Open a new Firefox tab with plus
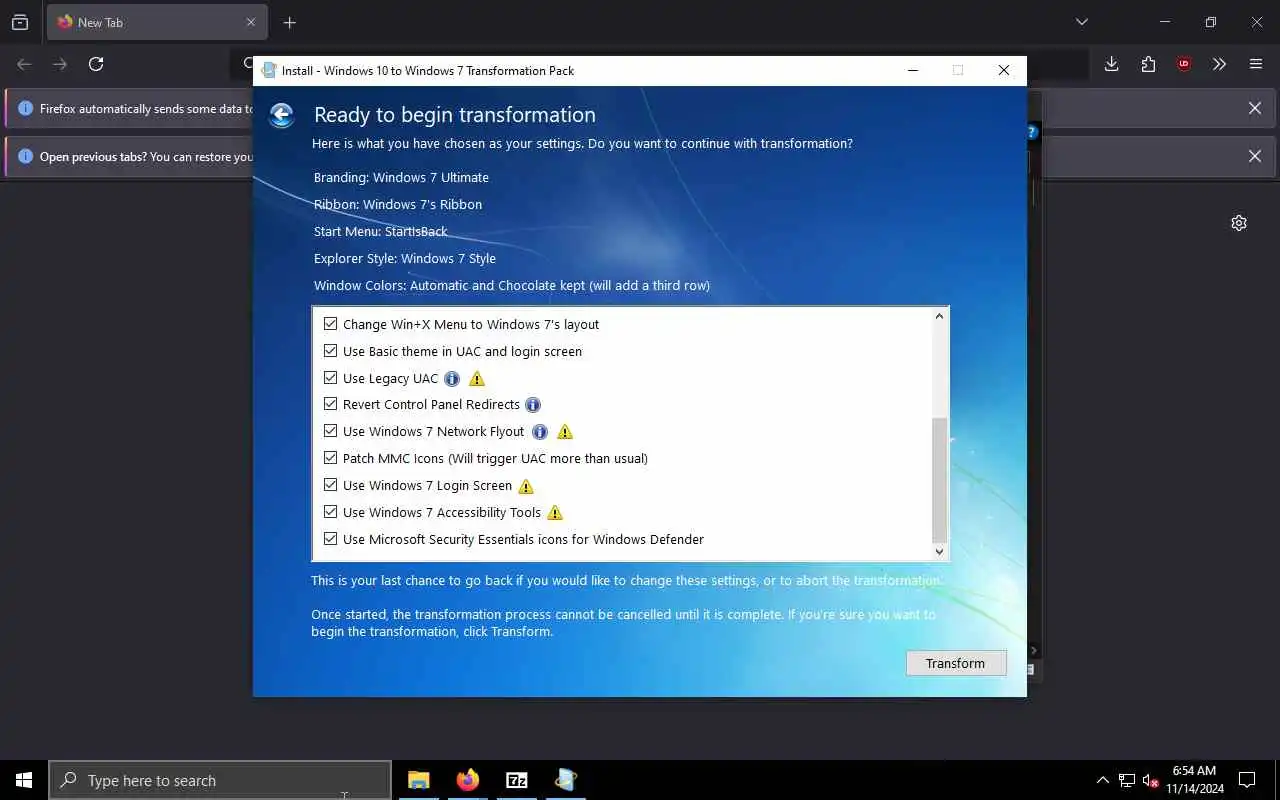 tap(290, 22)
